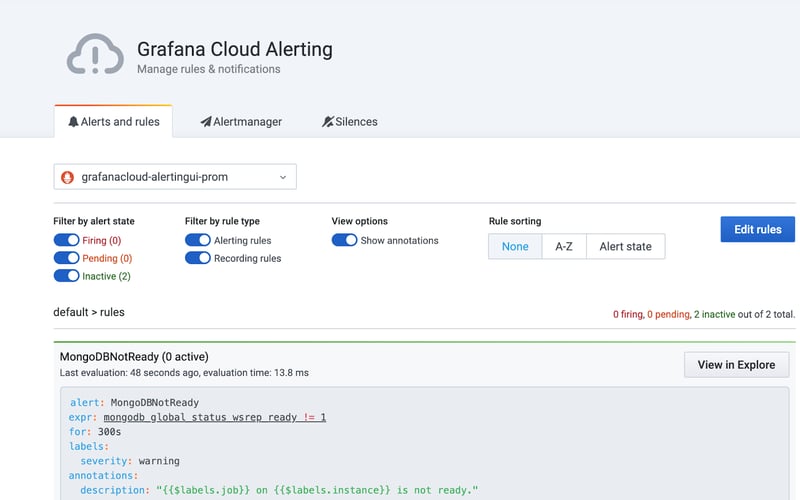Sort rules by Alert state
This screenshot has height=500, width=800.
point(626,246)
